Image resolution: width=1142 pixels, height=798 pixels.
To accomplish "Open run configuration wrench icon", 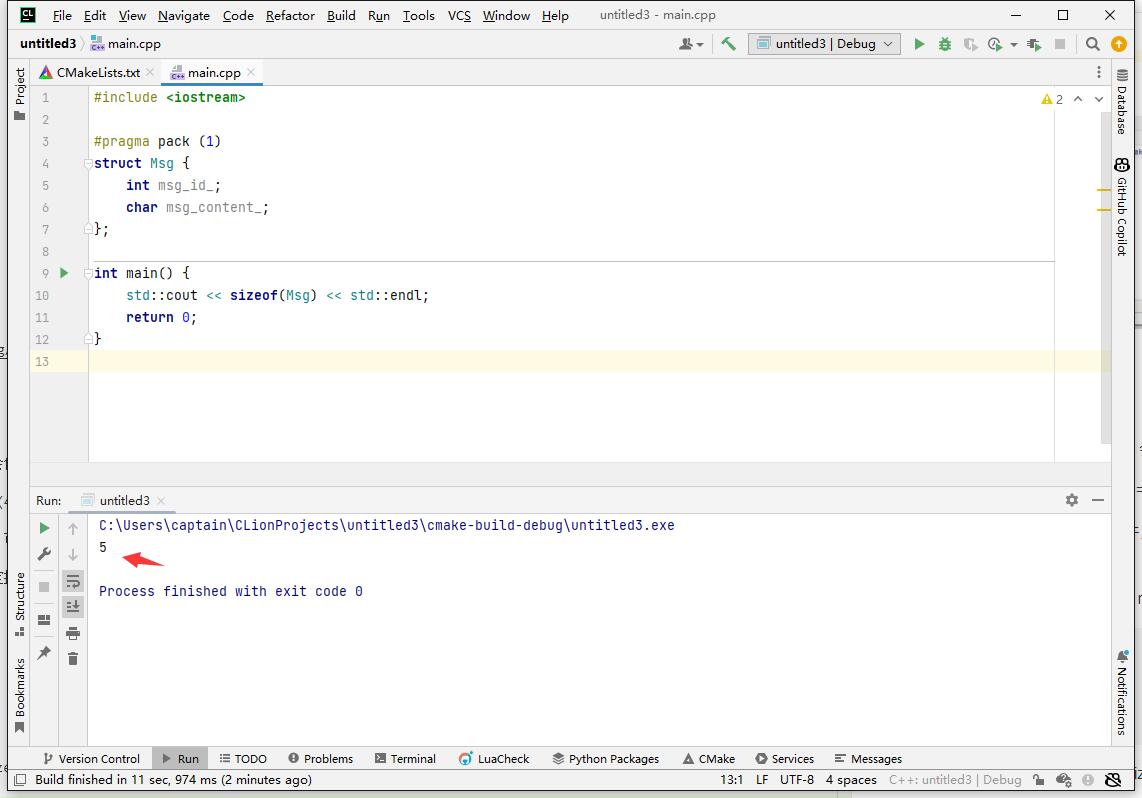I will (x=44, y=554).
